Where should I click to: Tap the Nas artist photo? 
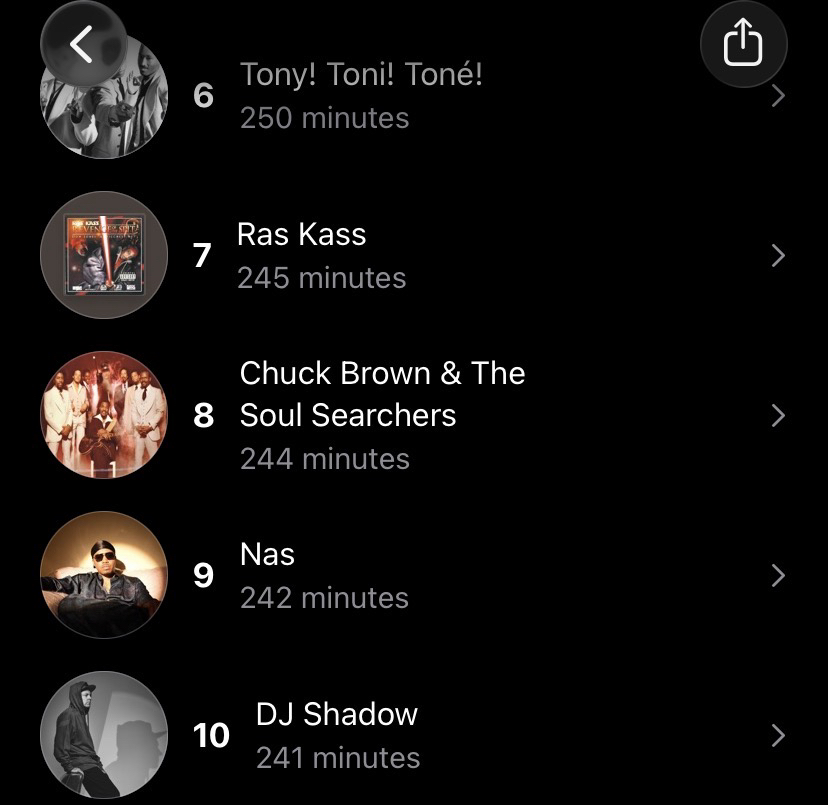104,575
